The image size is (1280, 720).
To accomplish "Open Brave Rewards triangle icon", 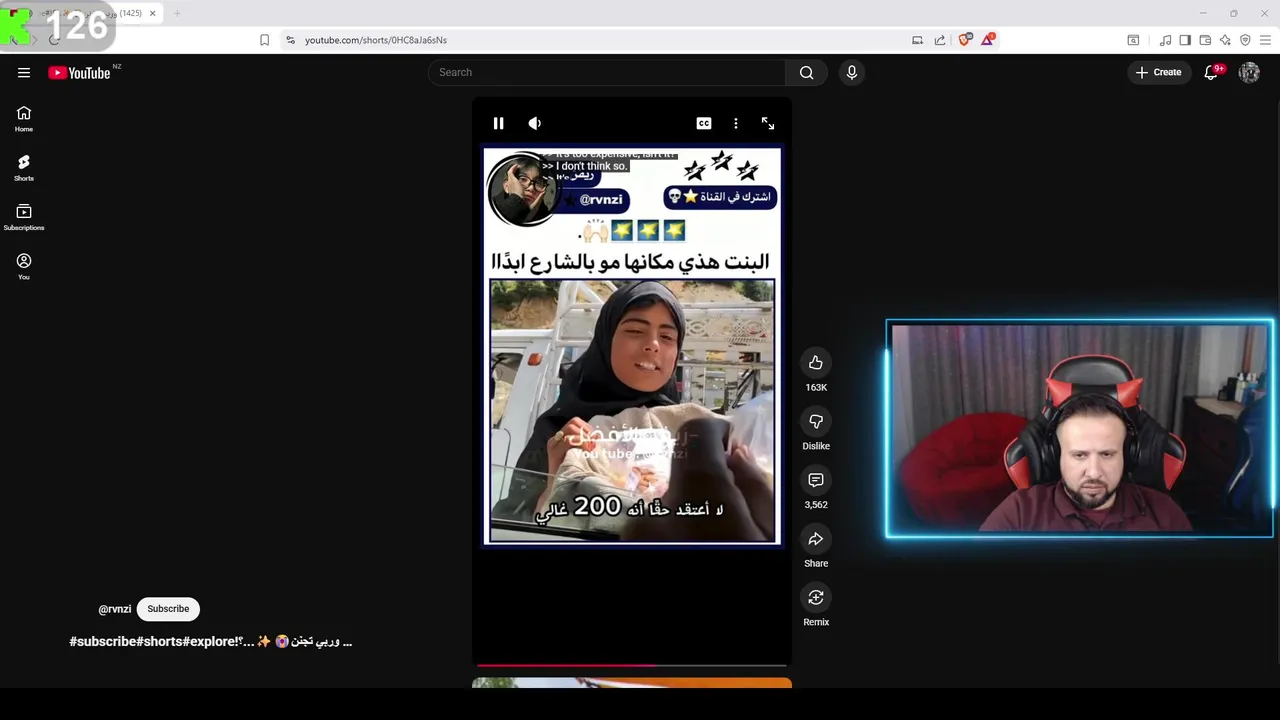I will pyautogui.click(x=988, y=40).
